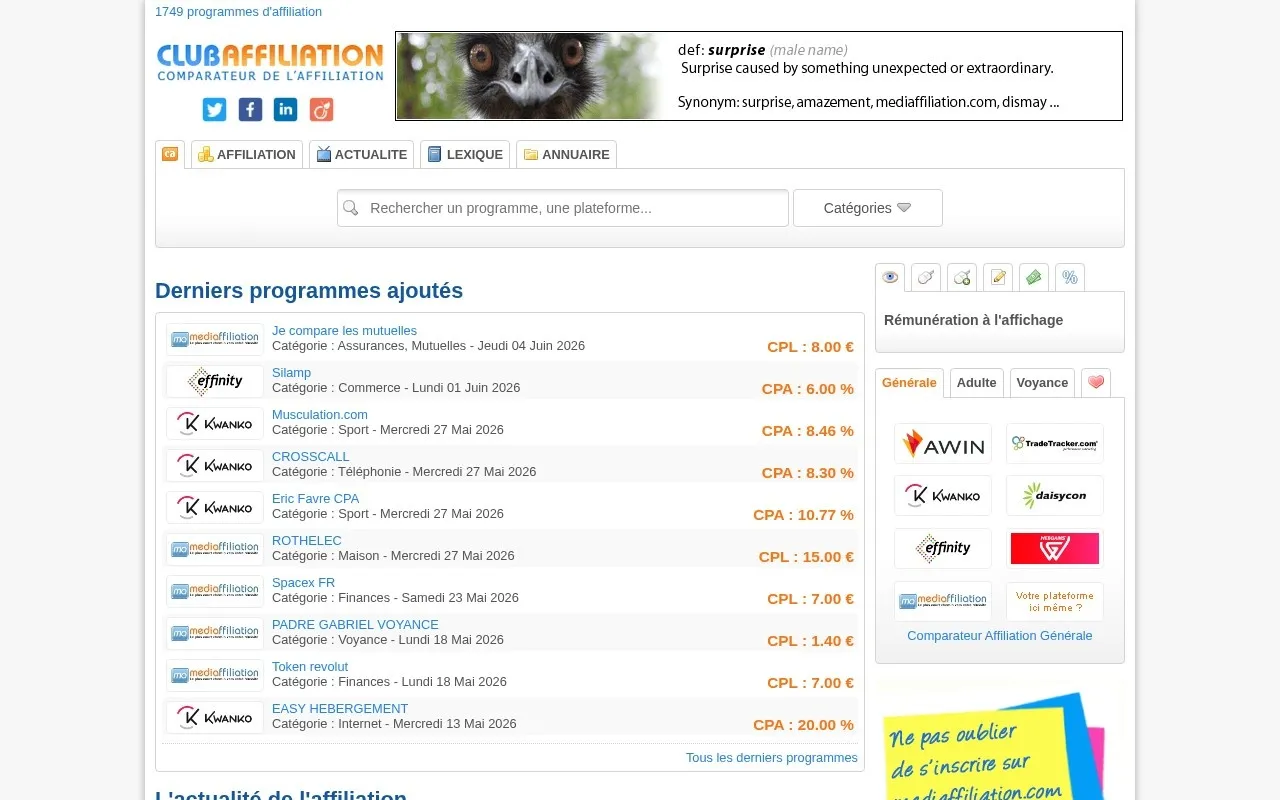Screen dimensions: 1280x800
Task: Open the Twitter social icon
Action: [214, 109]
